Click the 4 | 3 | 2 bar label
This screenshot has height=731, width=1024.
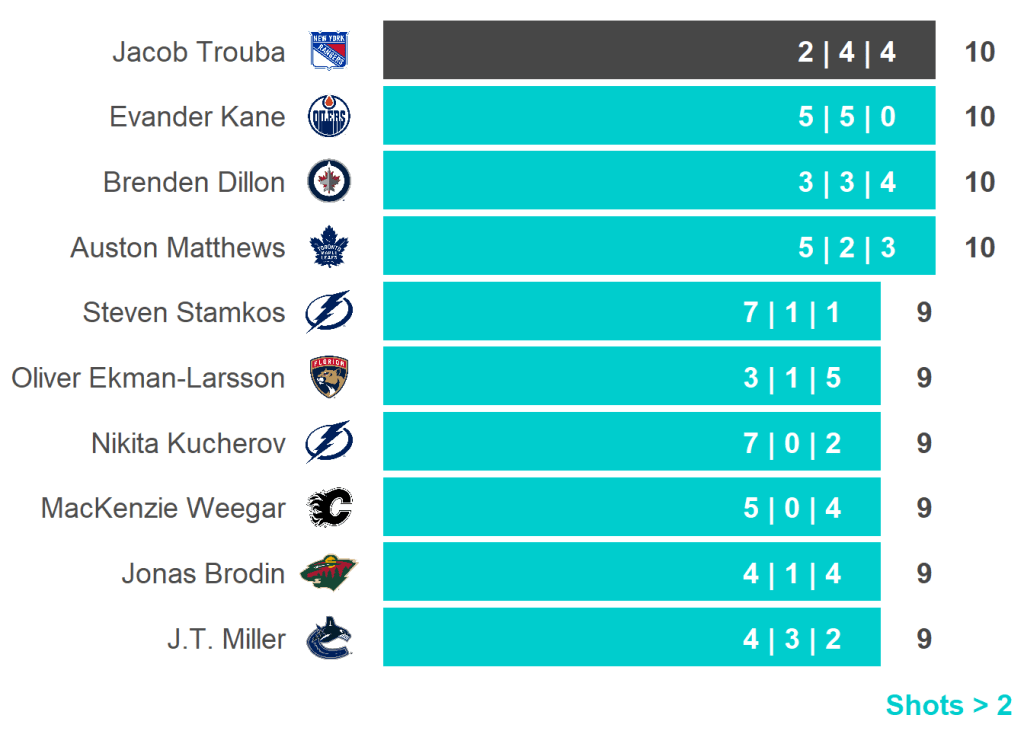(792, 639)
